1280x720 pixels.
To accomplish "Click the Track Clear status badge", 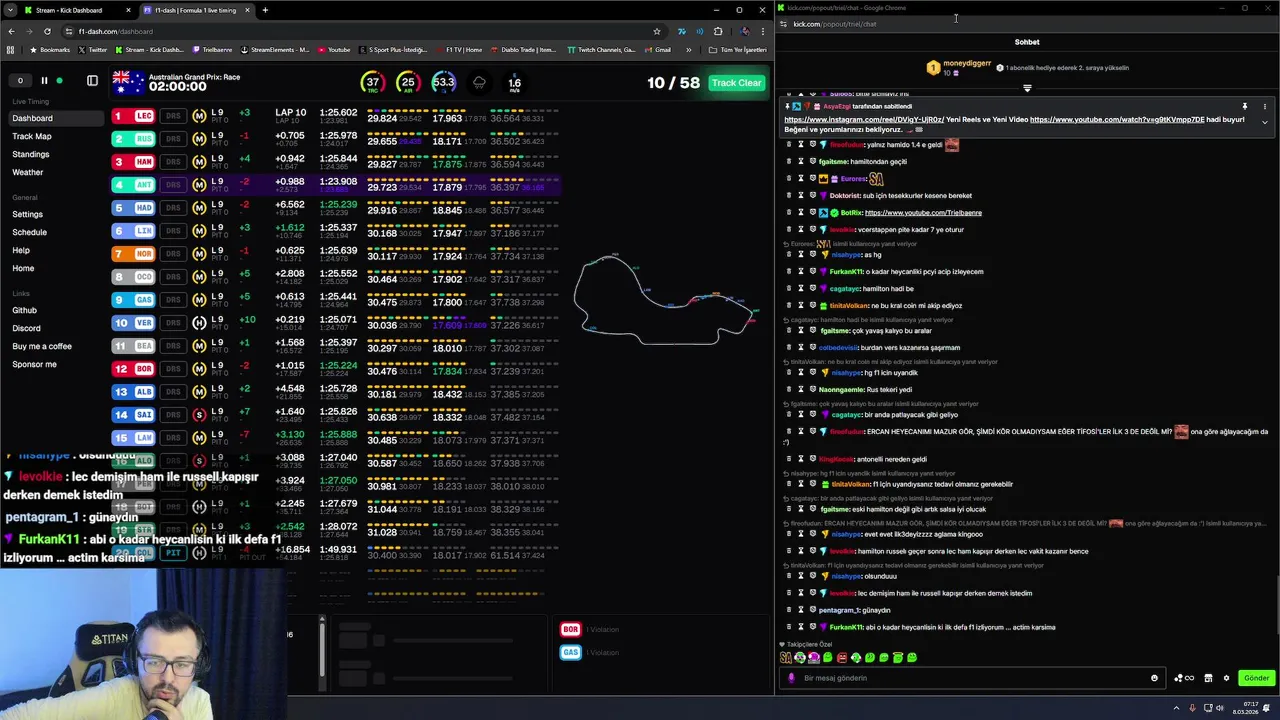I will 736,83.
